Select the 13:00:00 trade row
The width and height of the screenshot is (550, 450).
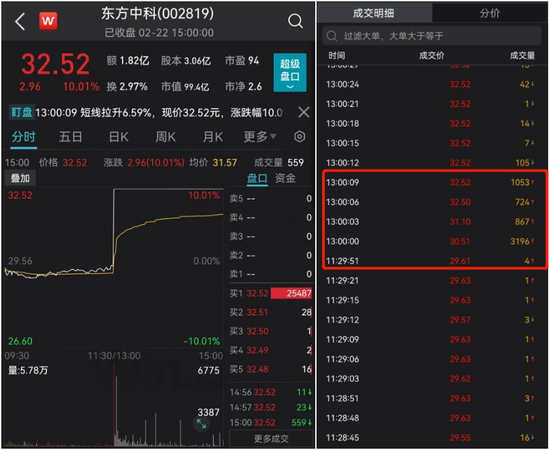[432, 241]
